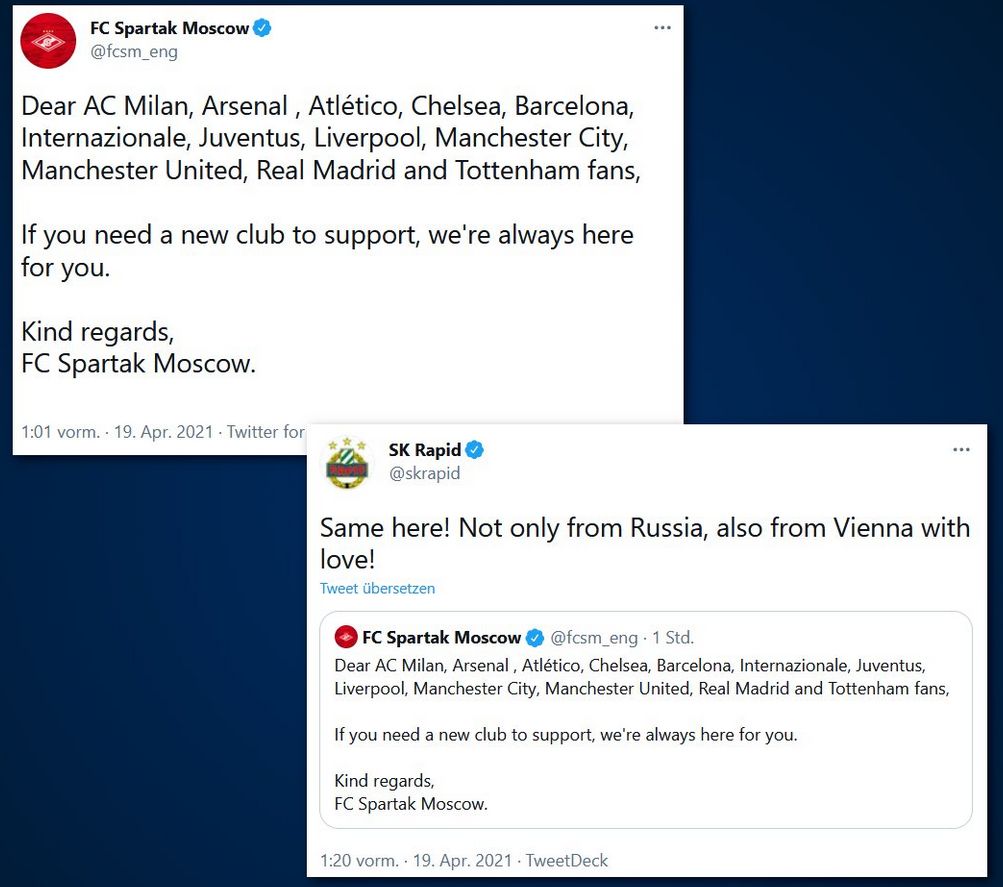Click the SK Rapid club crest avatar
Image resolution: width=1003 pixels, height=887 pixels.
(347, 463)
